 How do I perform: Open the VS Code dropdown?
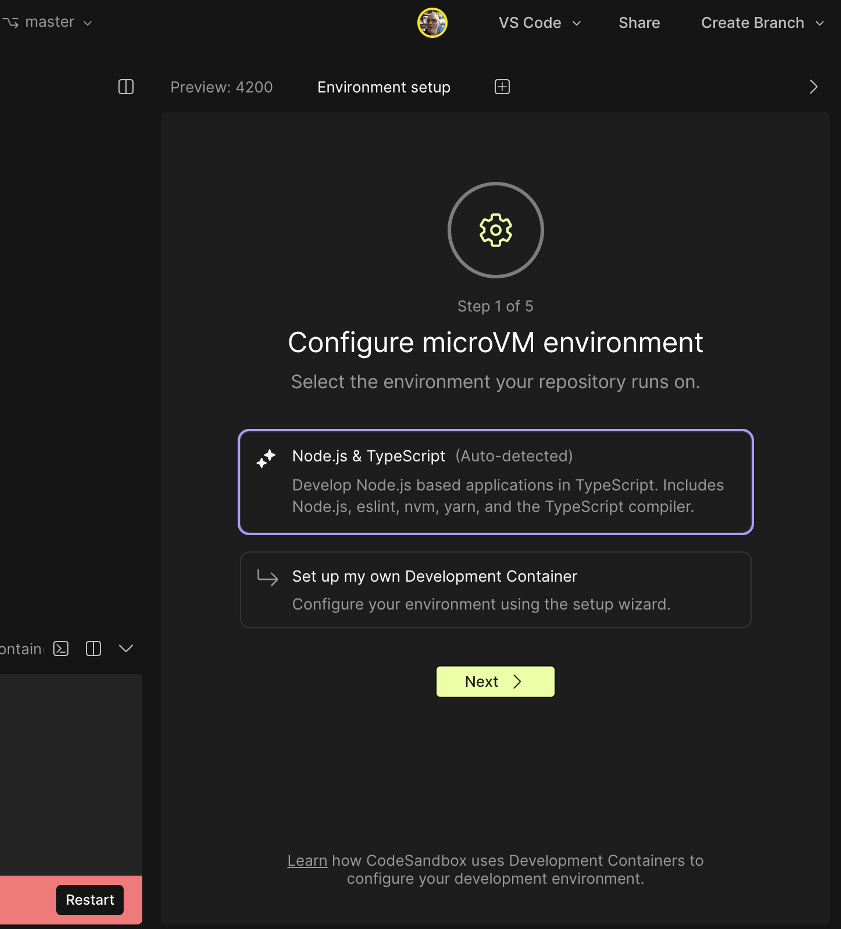tap(539, 23)
